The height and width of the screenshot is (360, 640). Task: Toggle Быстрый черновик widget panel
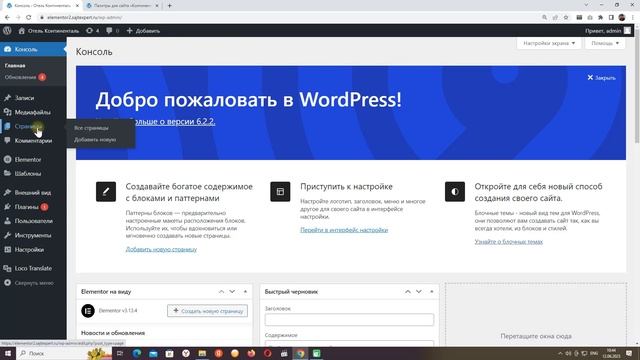point(432,291)
